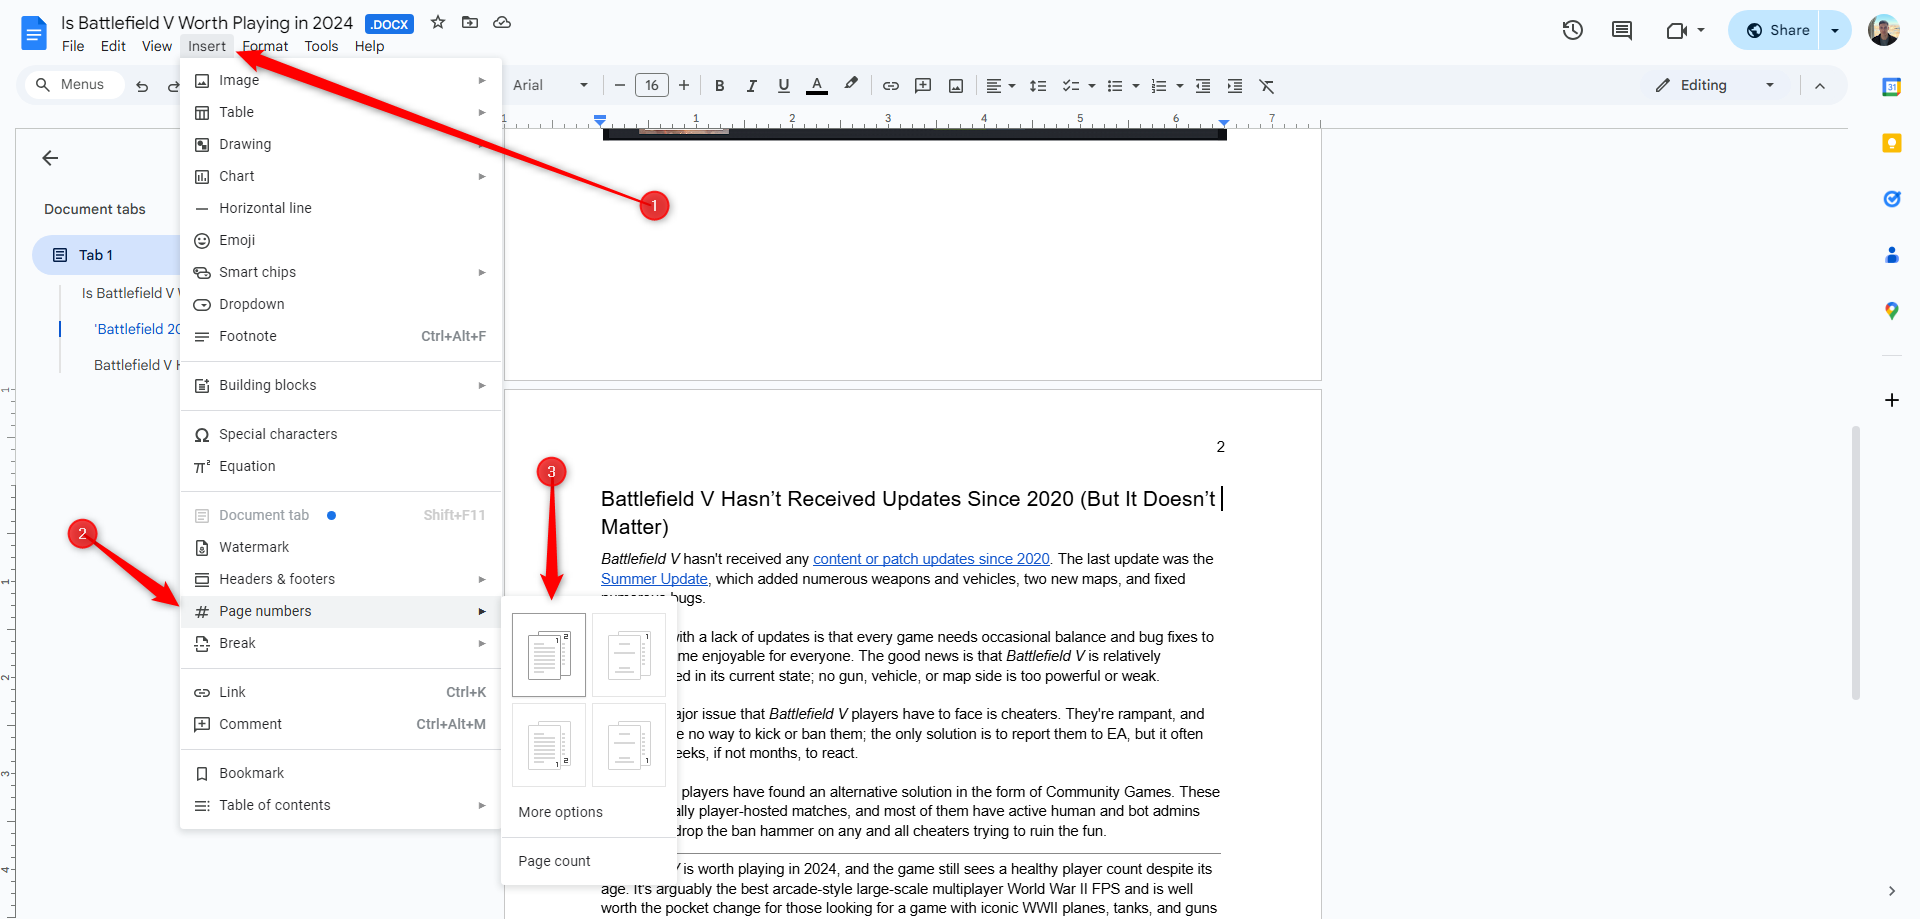
Task: Increase font size with plus
Action: tap(684, 85)
